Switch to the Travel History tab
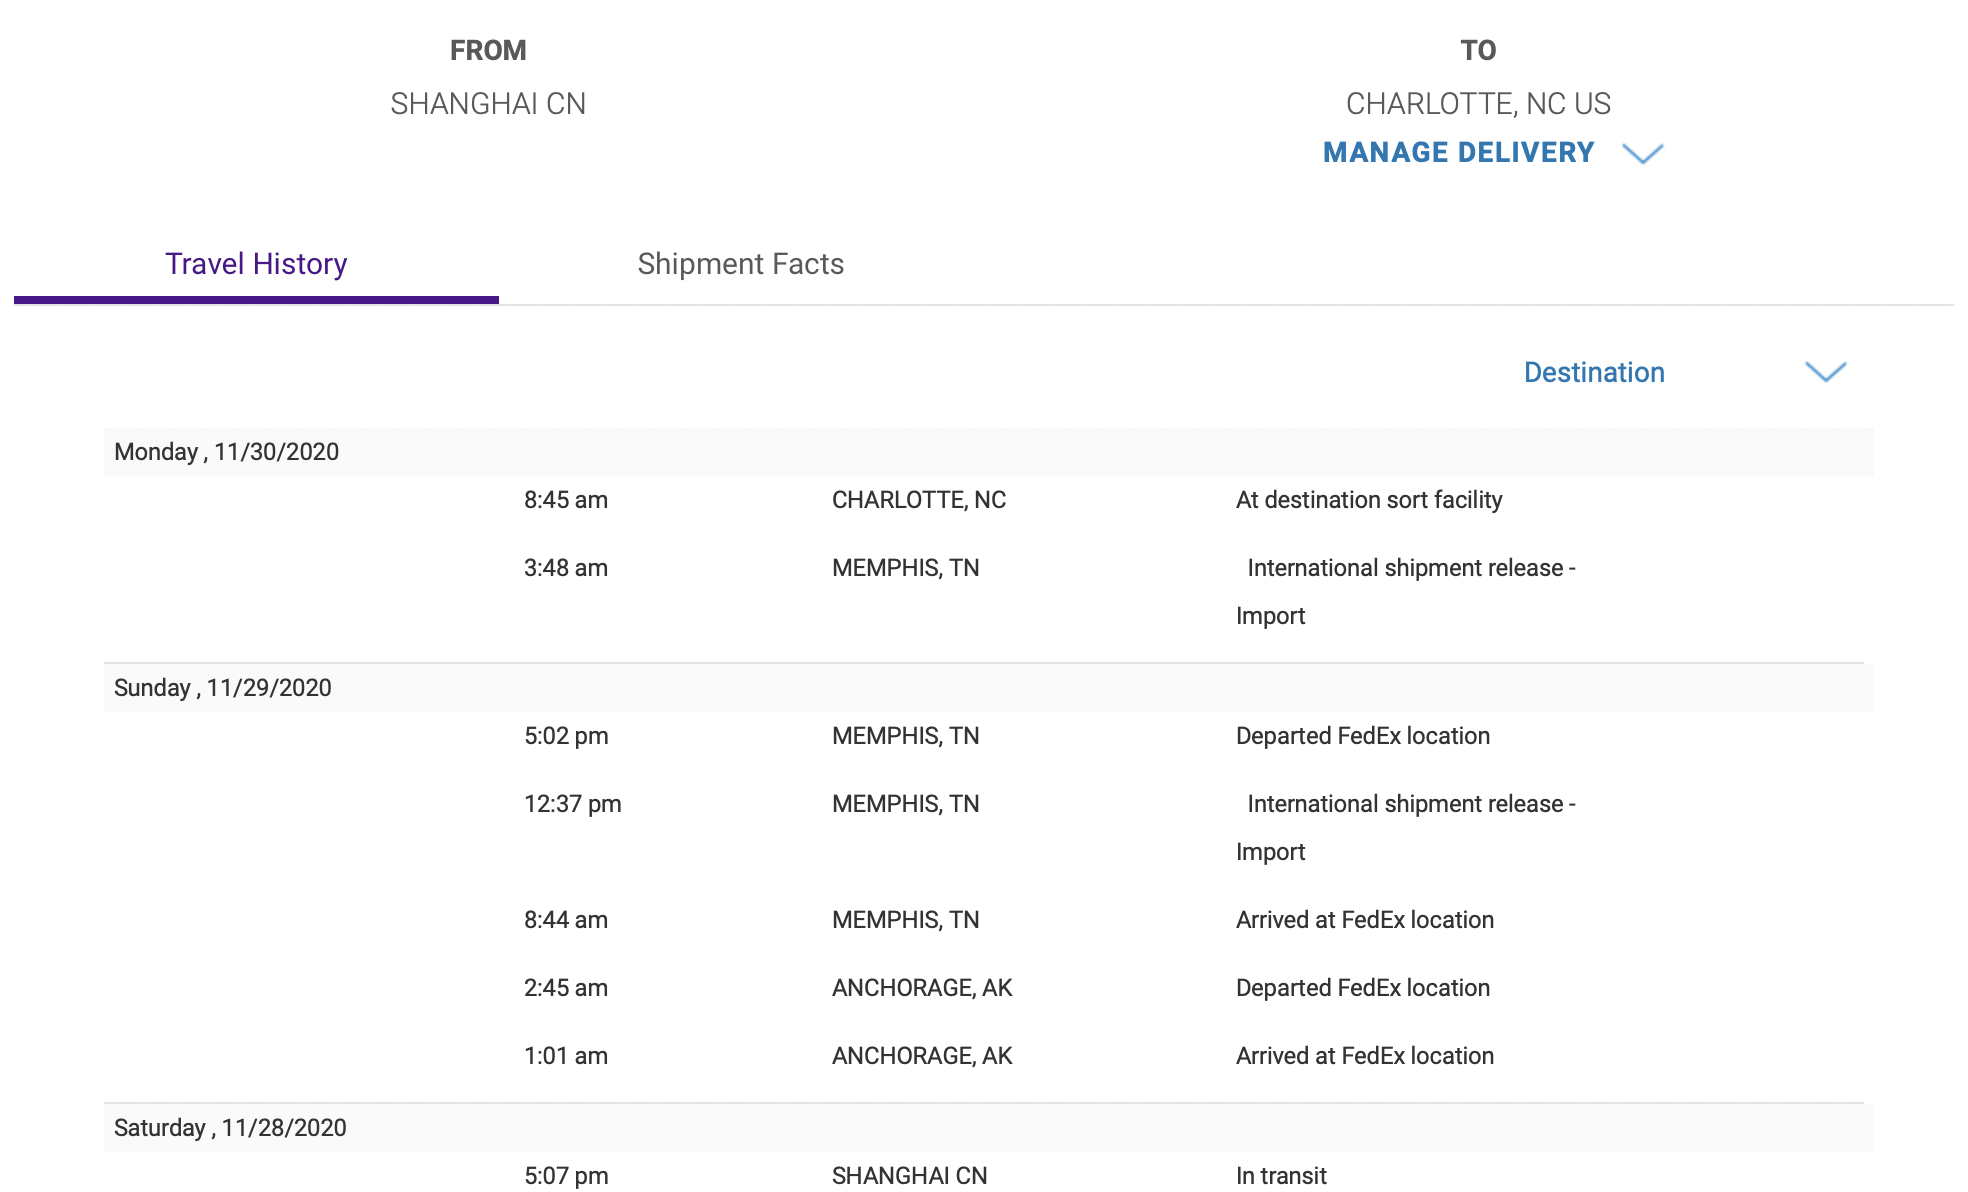The image size is (1968, 1192). (x=256, y=264)
